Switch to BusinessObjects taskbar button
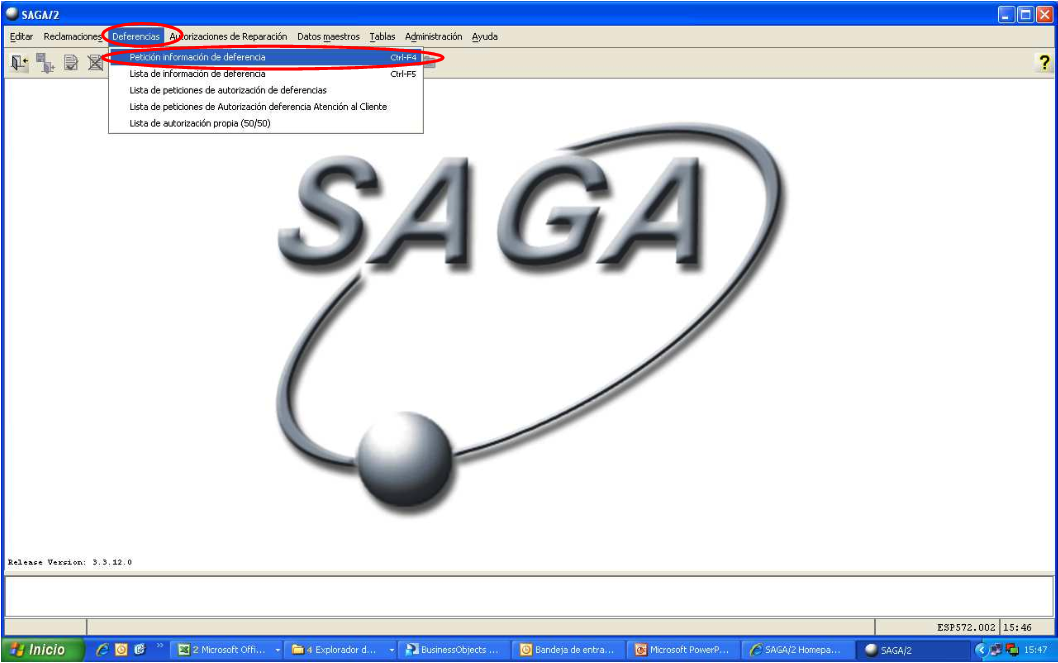Screen dimensions: 1058x663 (x=455, y=650)
